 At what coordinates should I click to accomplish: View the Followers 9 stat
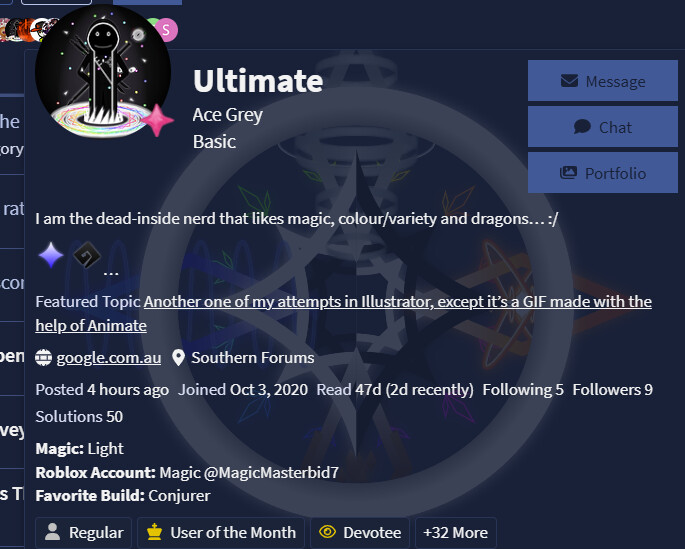(x=612, y=390)
